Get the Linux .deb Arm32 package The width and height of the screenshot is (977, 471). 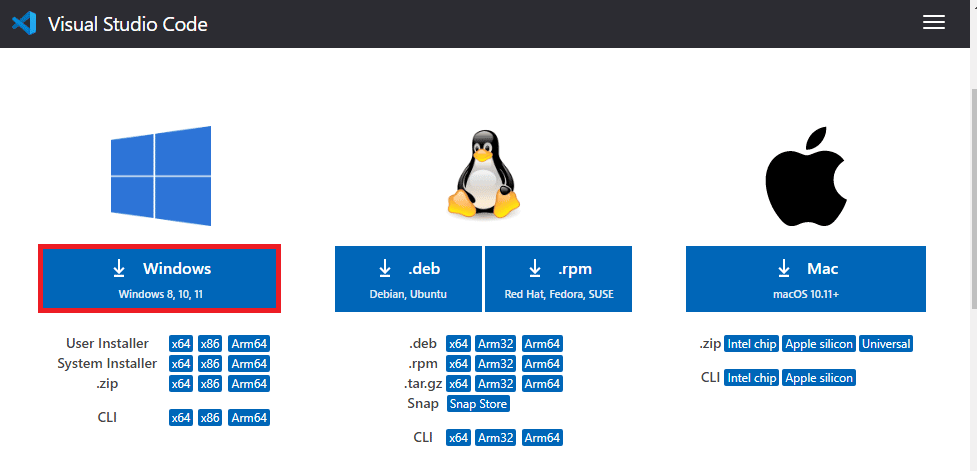496,344
